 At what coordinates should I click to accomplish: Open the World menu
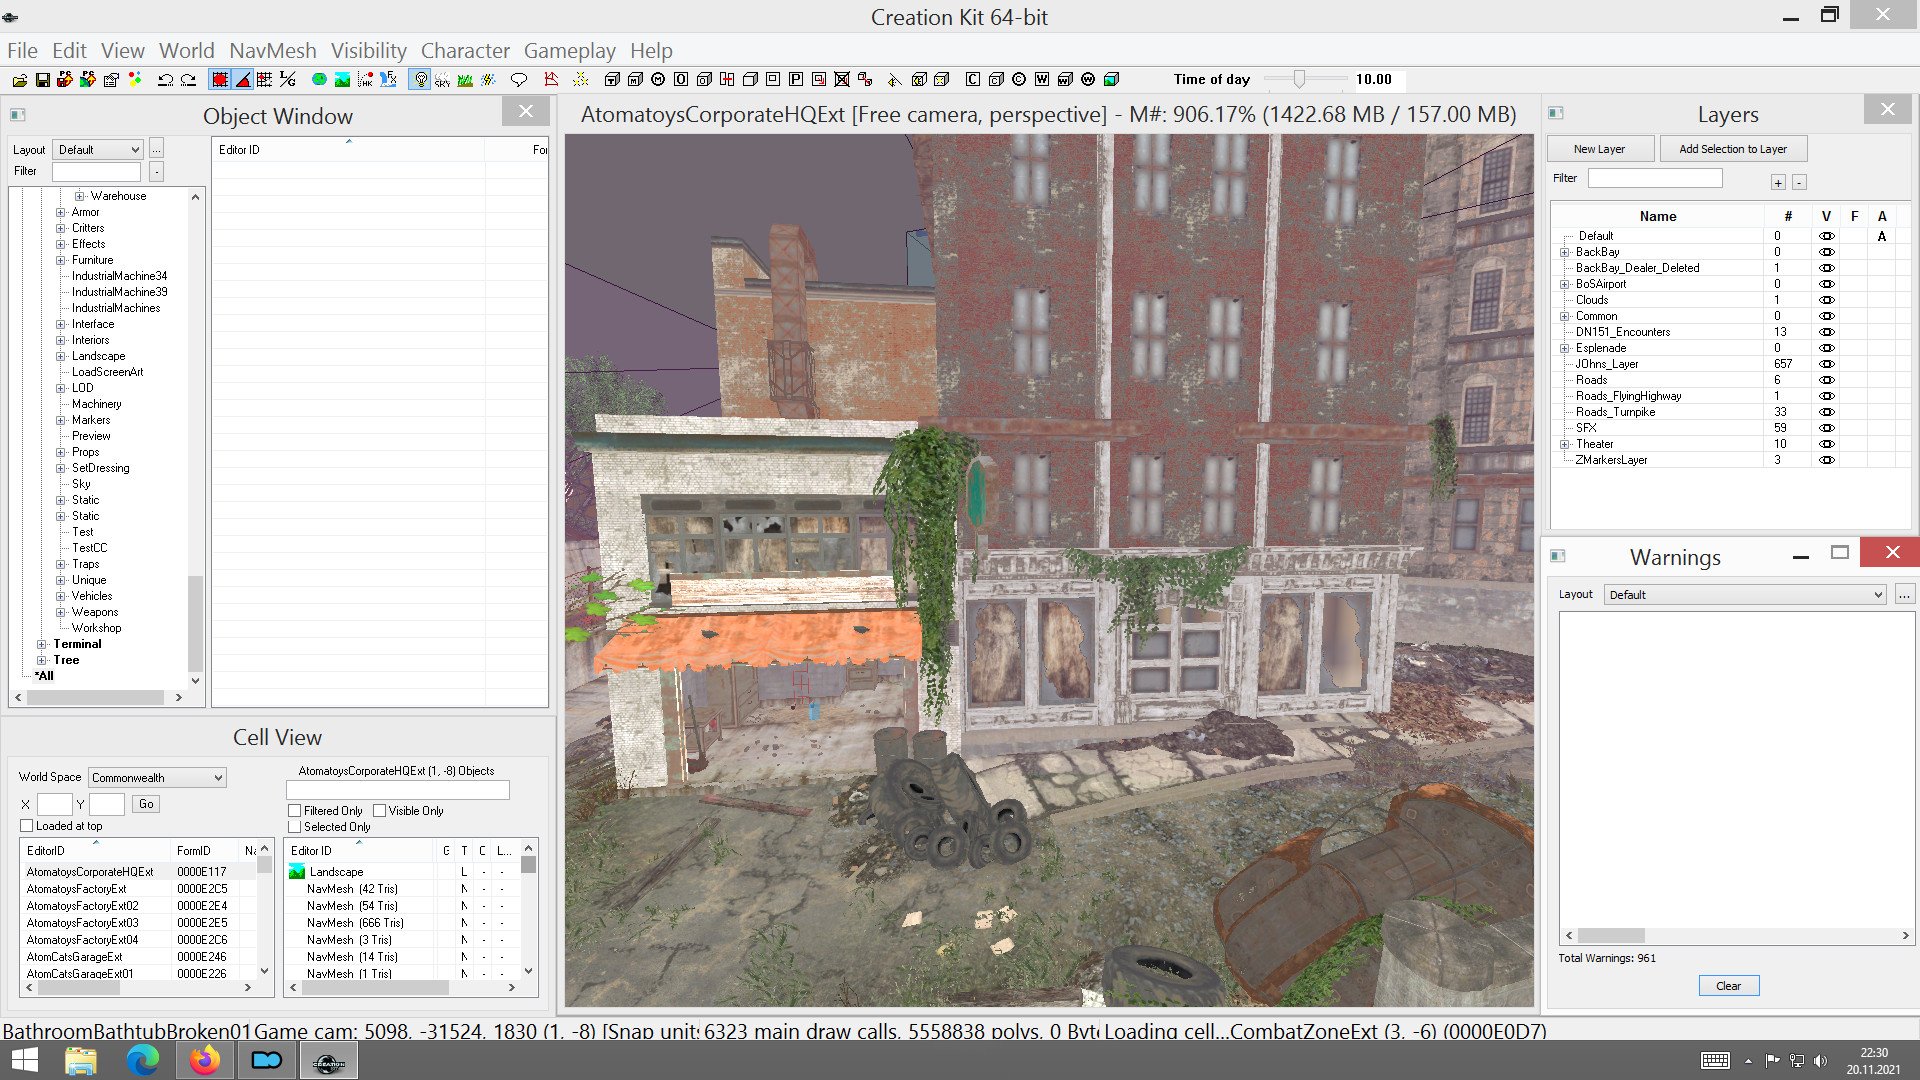tap(187, 51)
